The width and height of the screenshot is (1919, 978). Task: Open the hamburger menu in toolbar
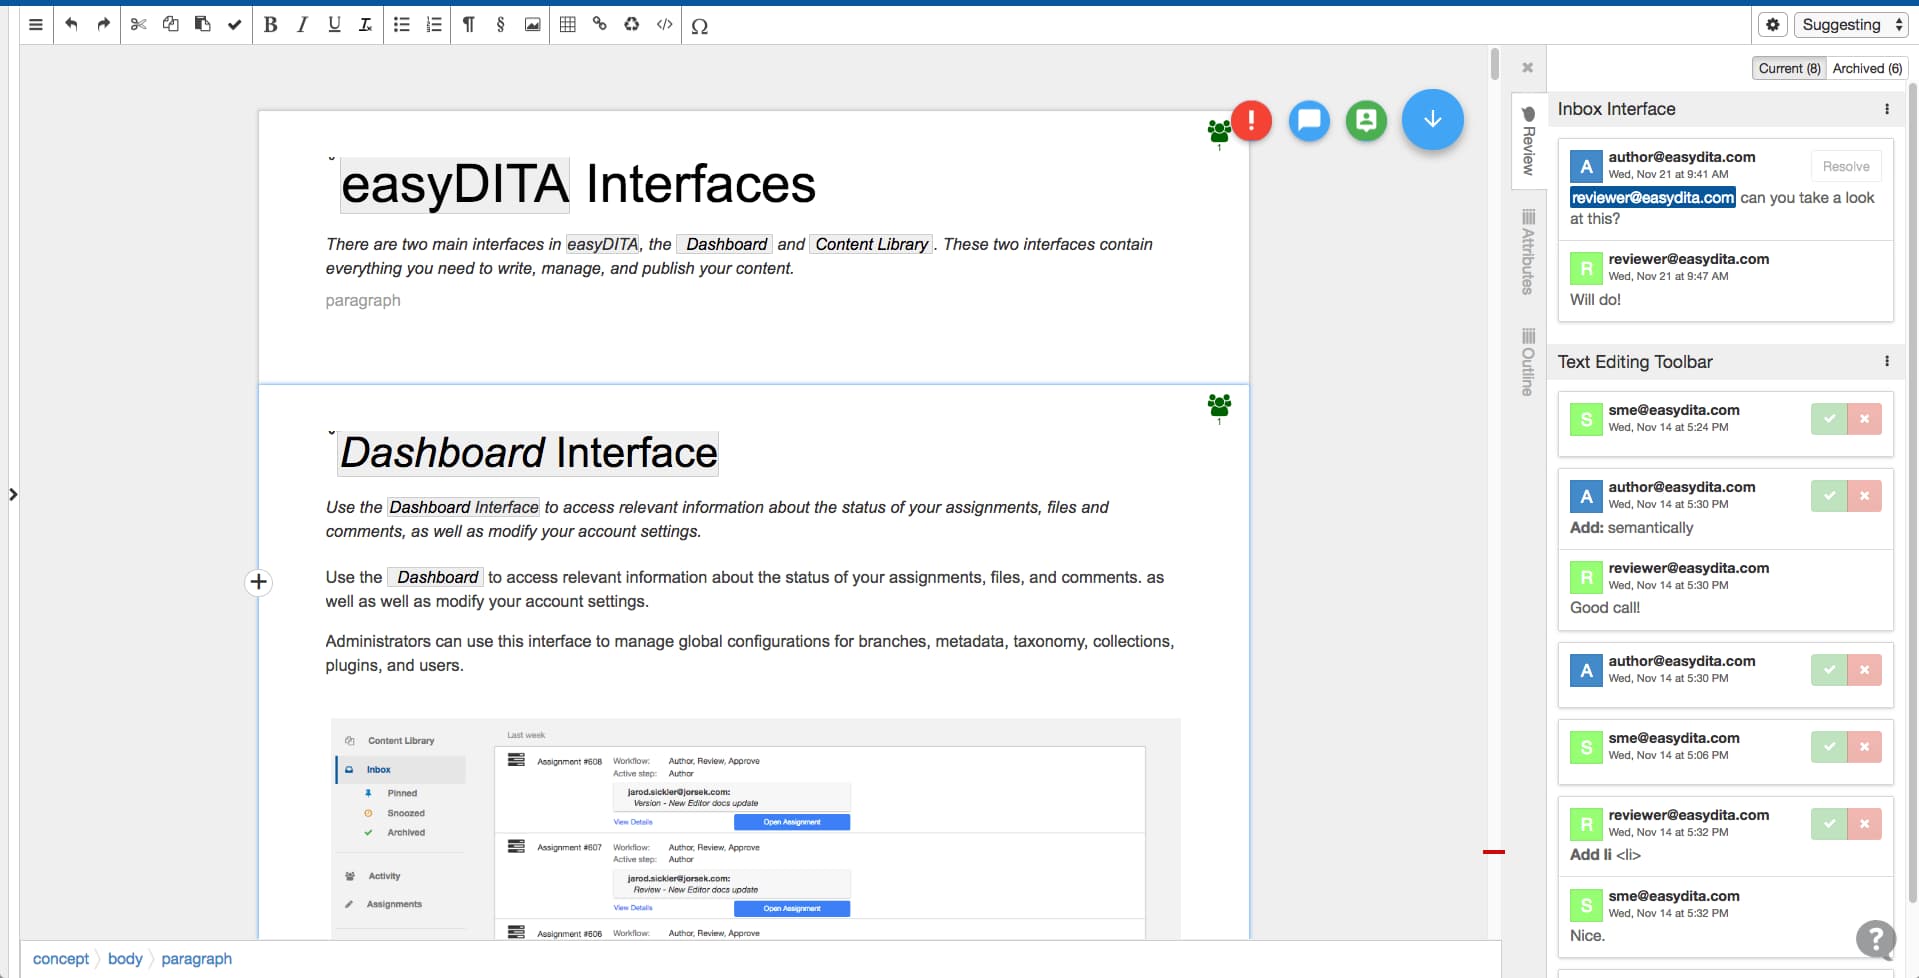36,25
